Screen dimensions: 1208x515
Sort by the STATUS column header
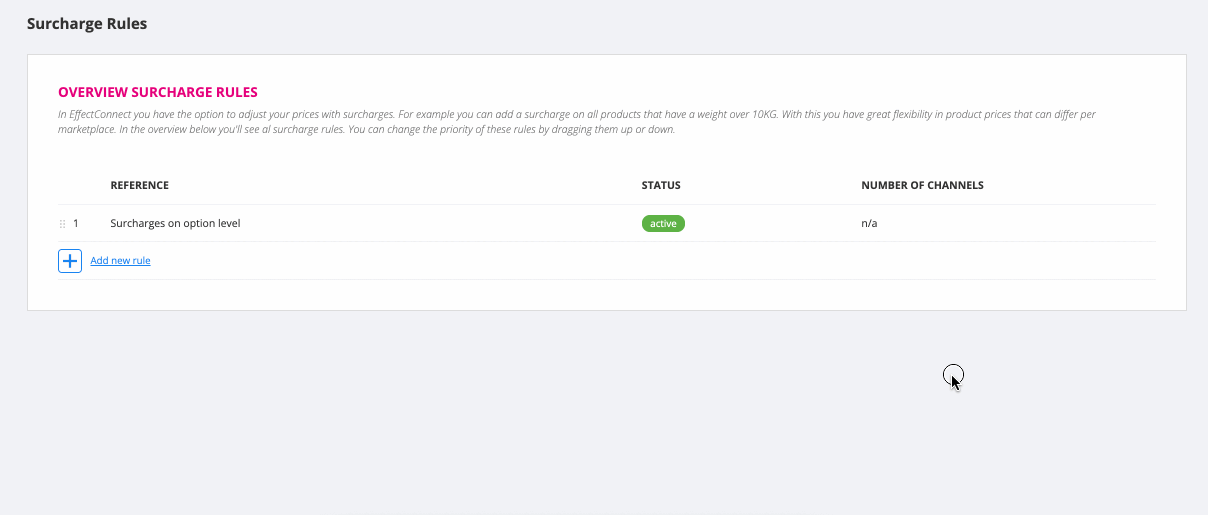(x=661, y=186)
